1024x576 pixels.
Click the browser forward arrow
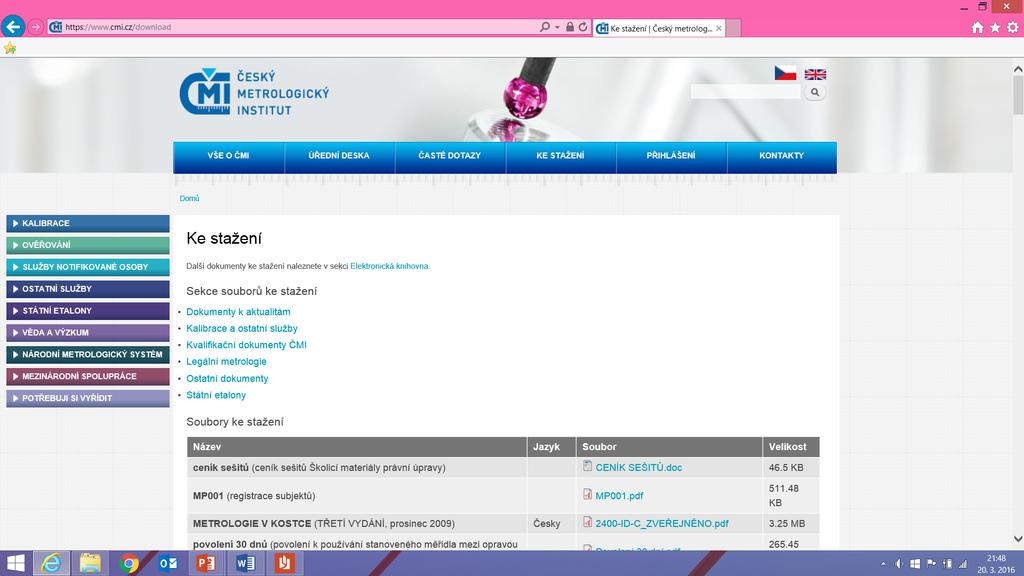pyautogui.click(x=36, y=27)
